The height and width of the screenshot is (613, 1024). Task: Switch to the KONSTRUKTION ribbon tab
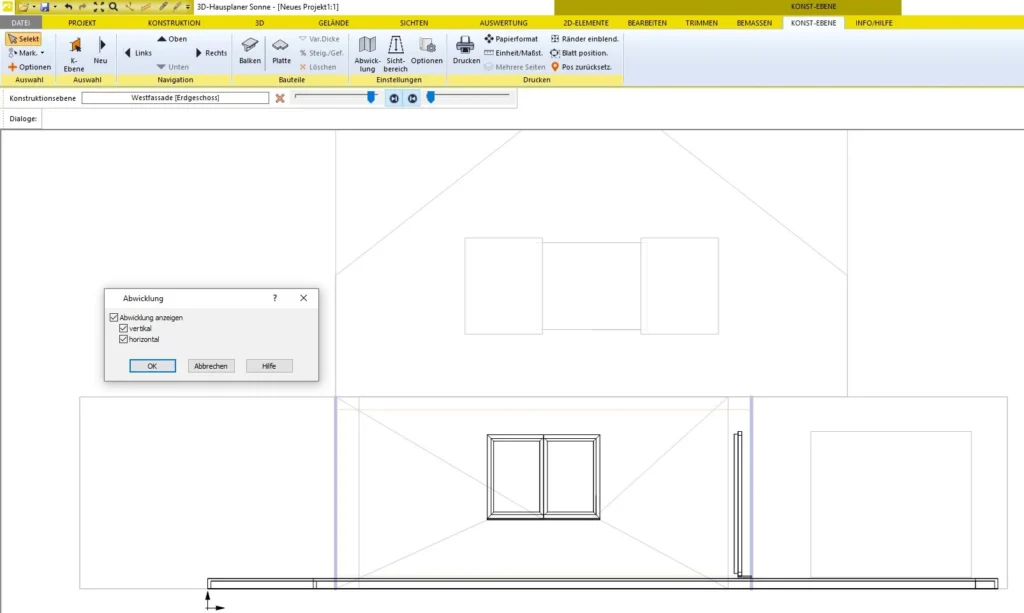pos(174,22)
